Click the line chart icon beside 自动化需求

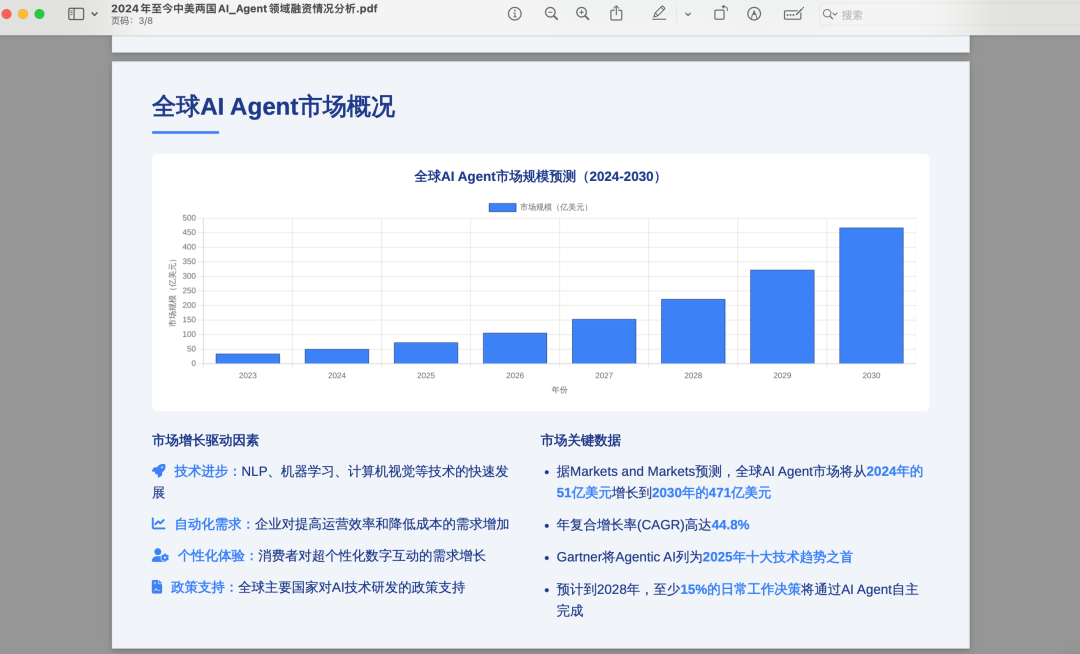pos(158,524)
